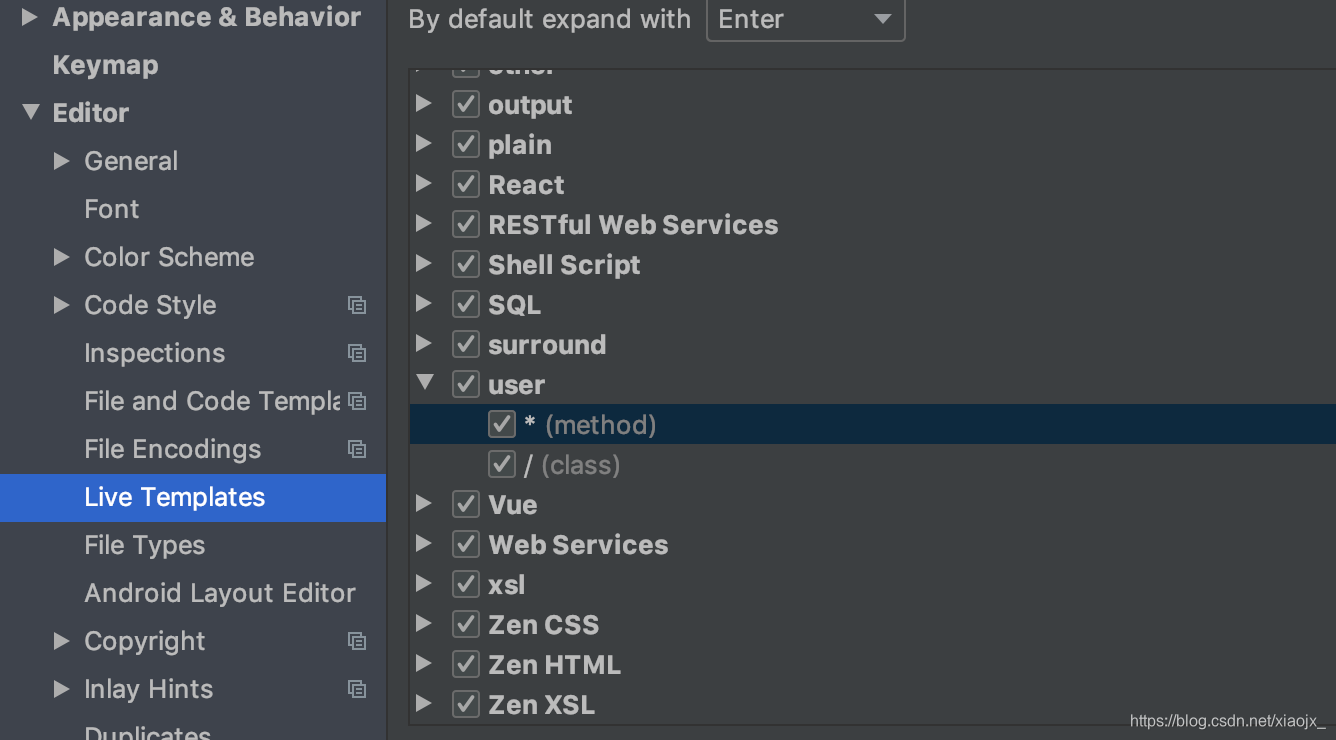Open the Font settings page

point(112,209)
